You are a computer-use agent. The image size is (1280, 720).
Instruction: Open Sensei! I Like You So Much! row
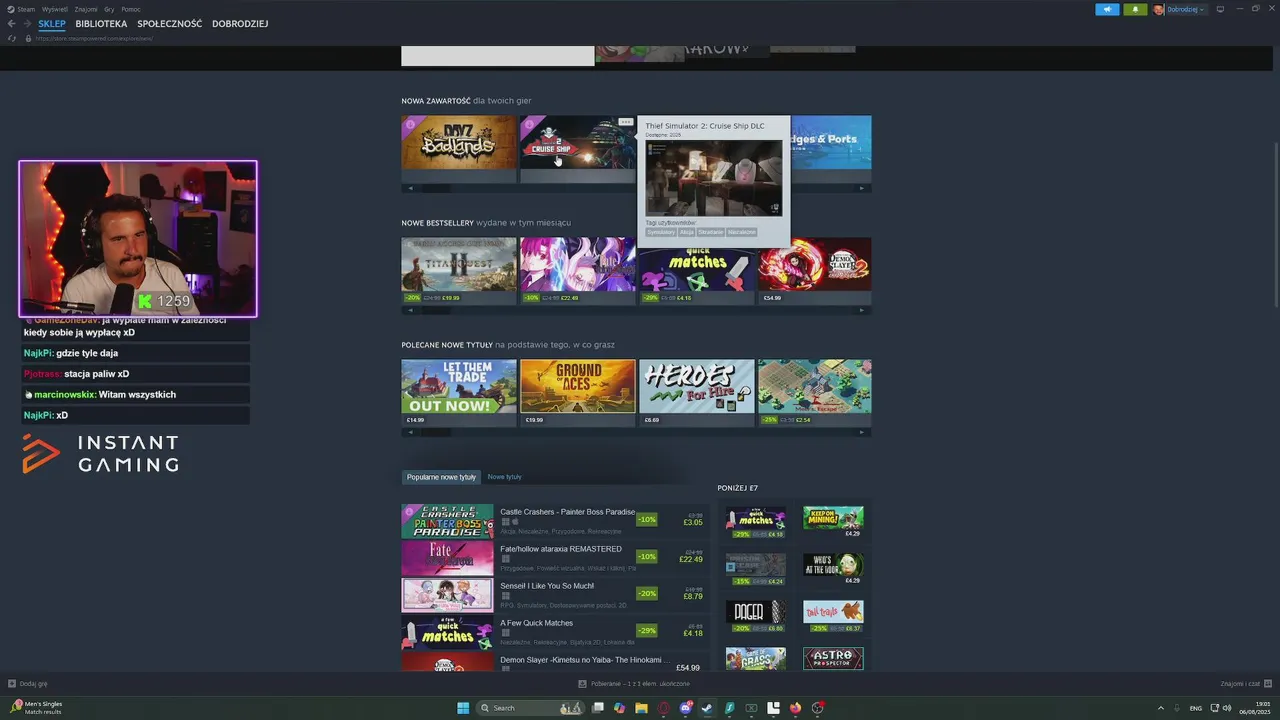(x=555, y=595)
